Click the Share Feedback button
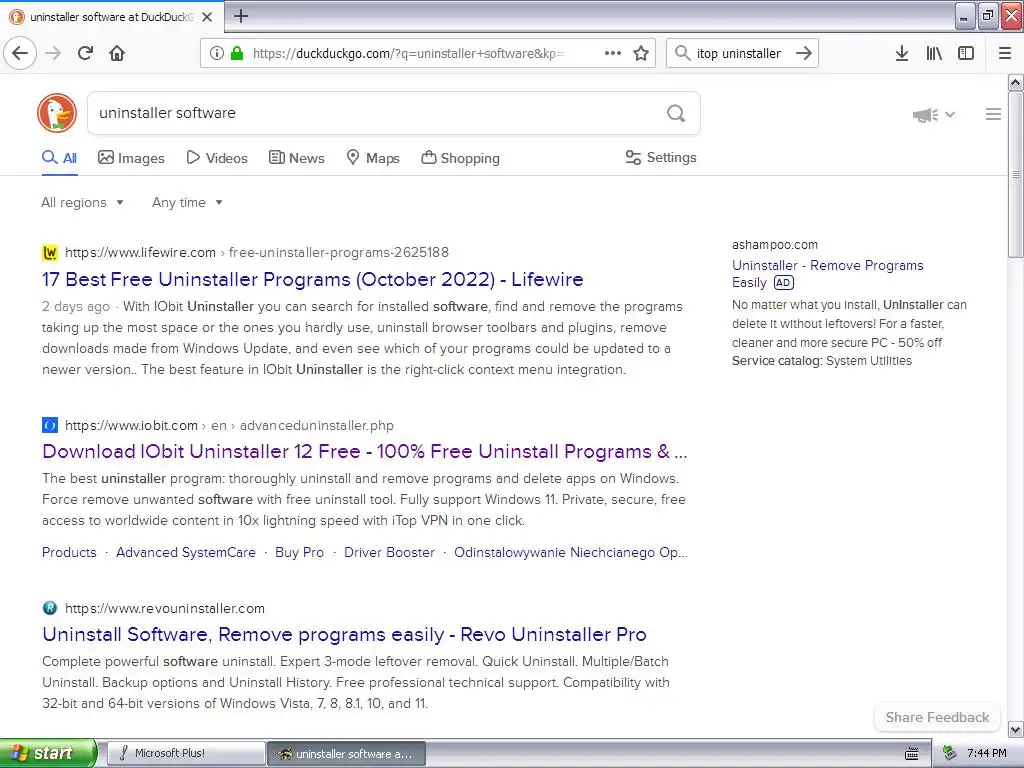1024x768 pixels. pos(937,717)
